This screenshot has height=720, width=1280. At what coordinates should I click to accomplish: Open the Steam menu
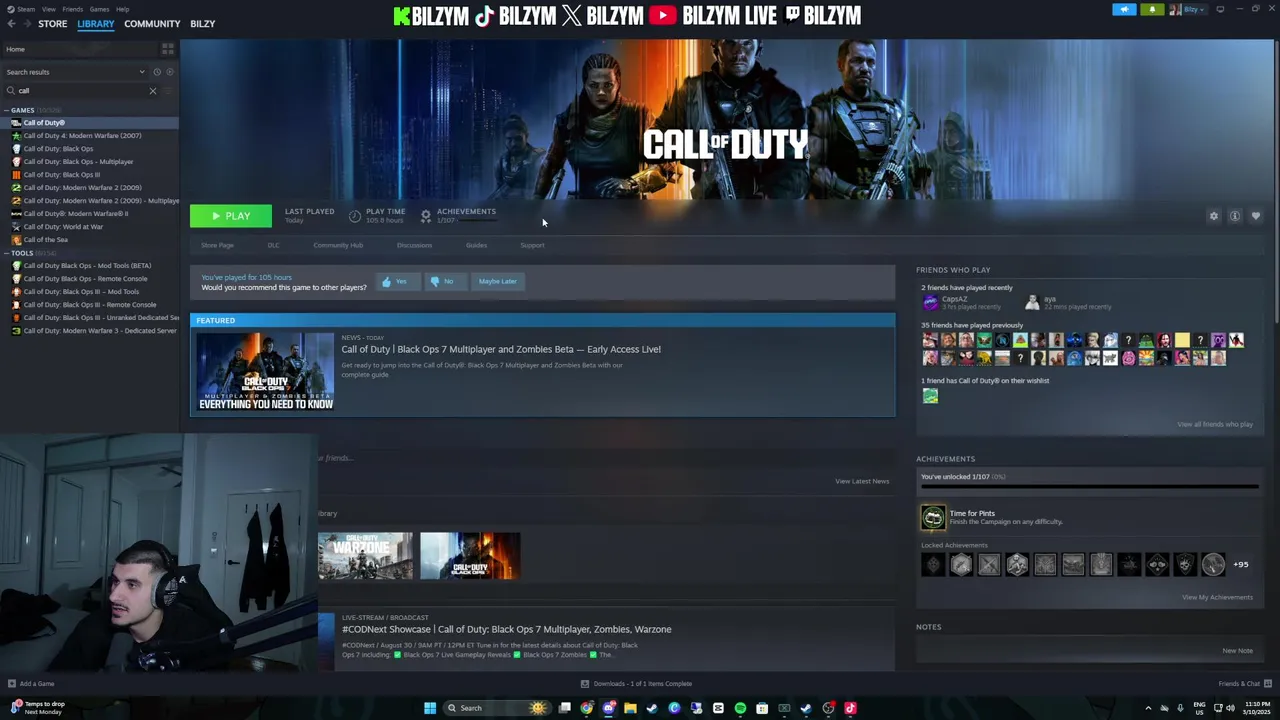(x=25, y=9)
